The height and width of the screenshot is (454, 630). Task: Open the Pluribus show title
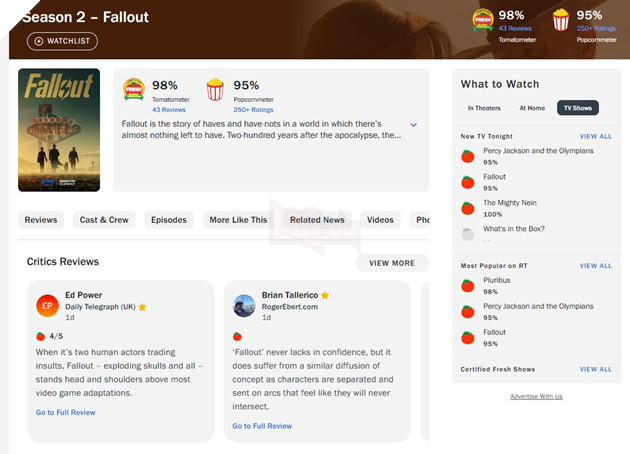[x=497, y=280]
